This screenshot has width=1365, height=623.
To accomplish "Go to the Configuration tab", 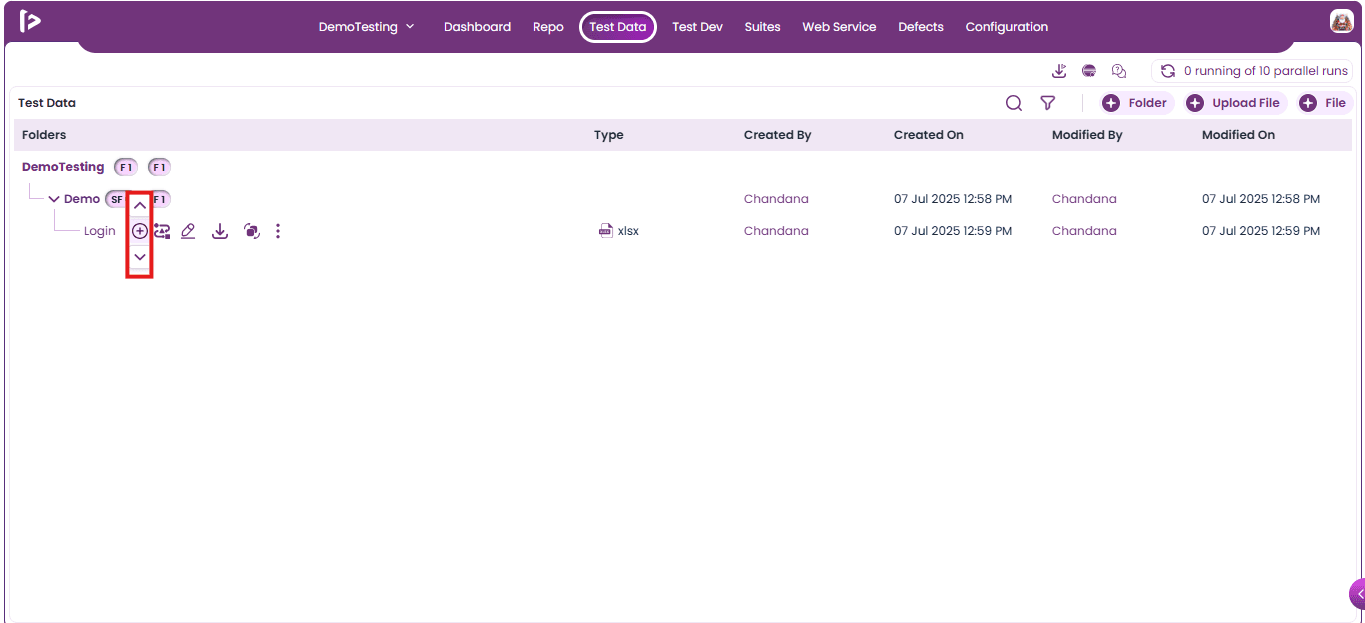I will (x=1007, y=27).
